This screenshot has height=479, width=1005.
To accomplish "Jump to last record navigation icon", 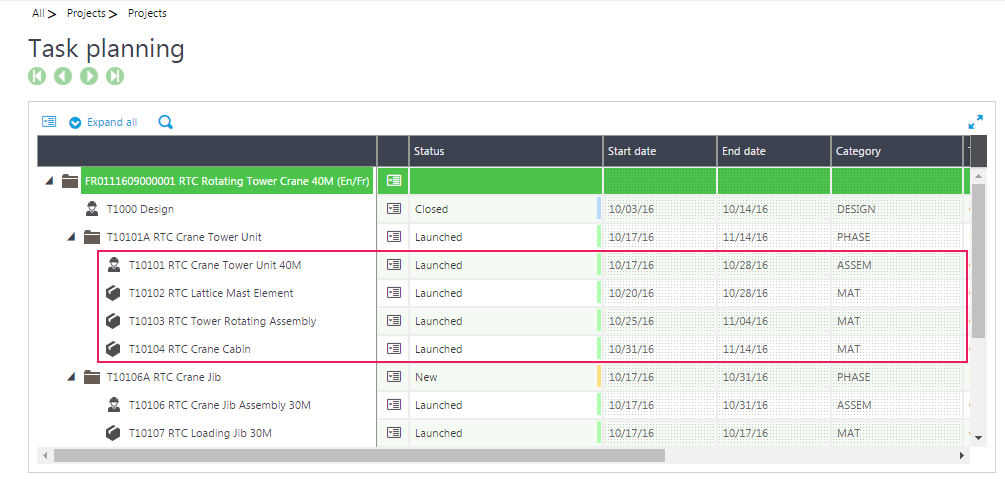I will point(115,76).
